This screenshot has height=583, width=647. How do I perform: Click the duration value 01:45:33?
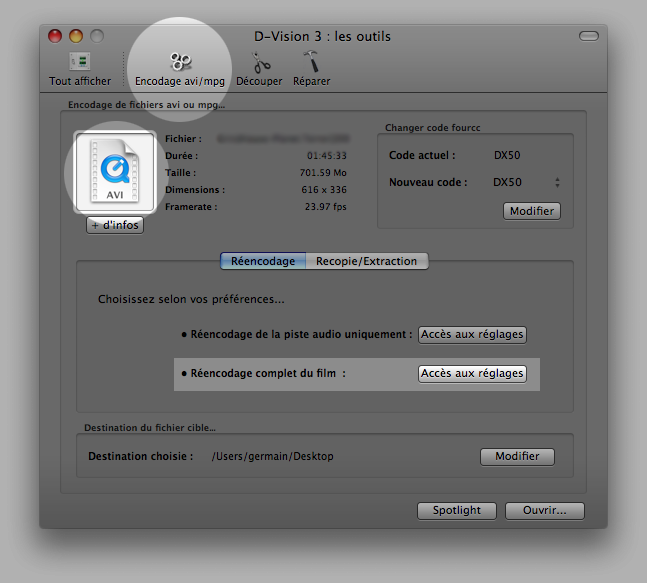pyautogui.click(x=326, y=156)
